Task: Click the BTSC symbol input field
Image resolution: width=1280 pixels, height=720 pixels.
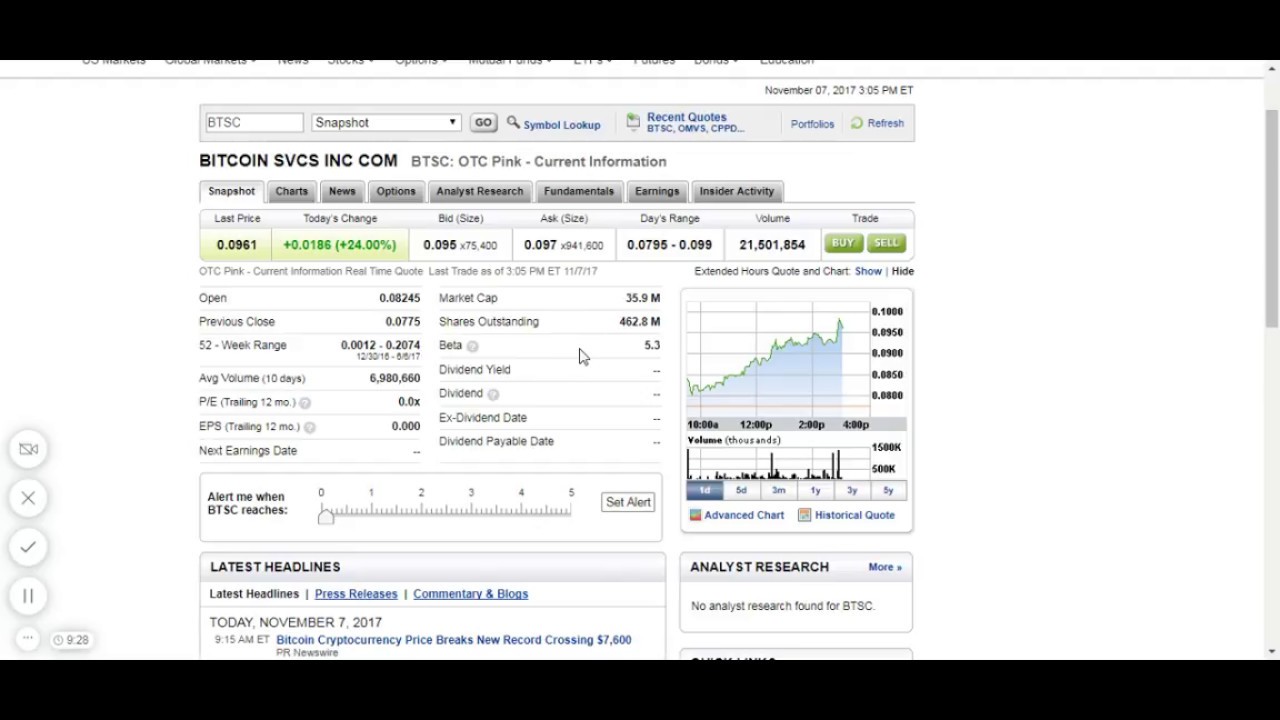Action: (254, 123)
